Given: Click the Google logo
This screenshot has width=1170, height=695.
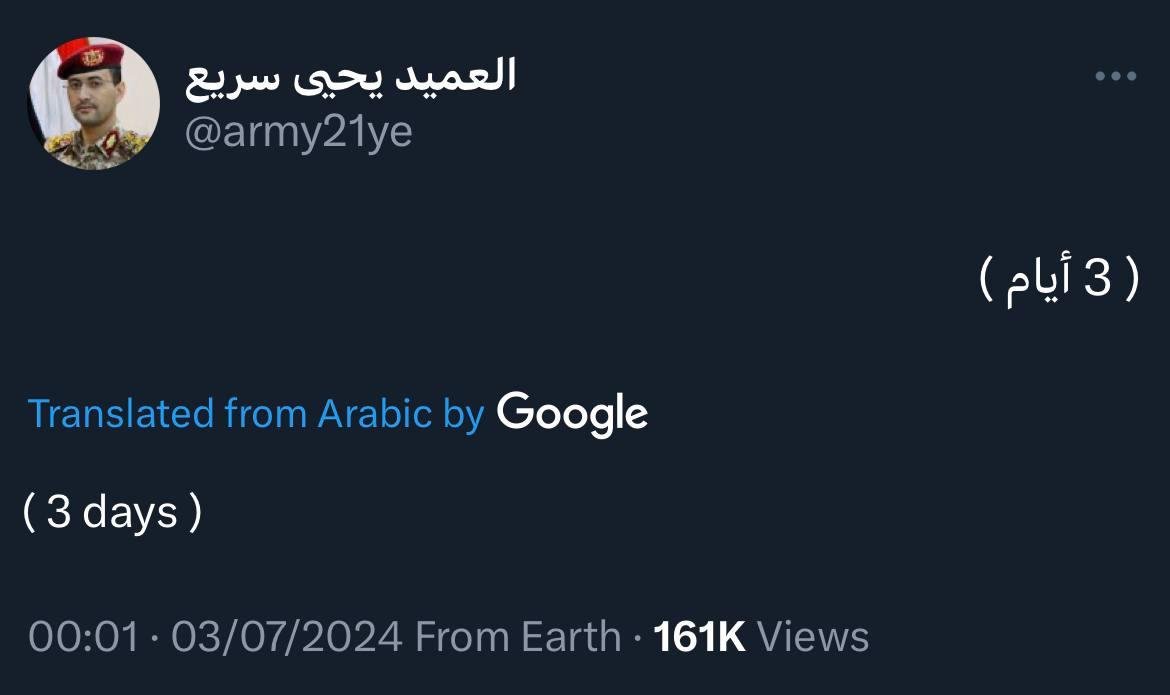Looking at the screenshot, I should (572, 413).
